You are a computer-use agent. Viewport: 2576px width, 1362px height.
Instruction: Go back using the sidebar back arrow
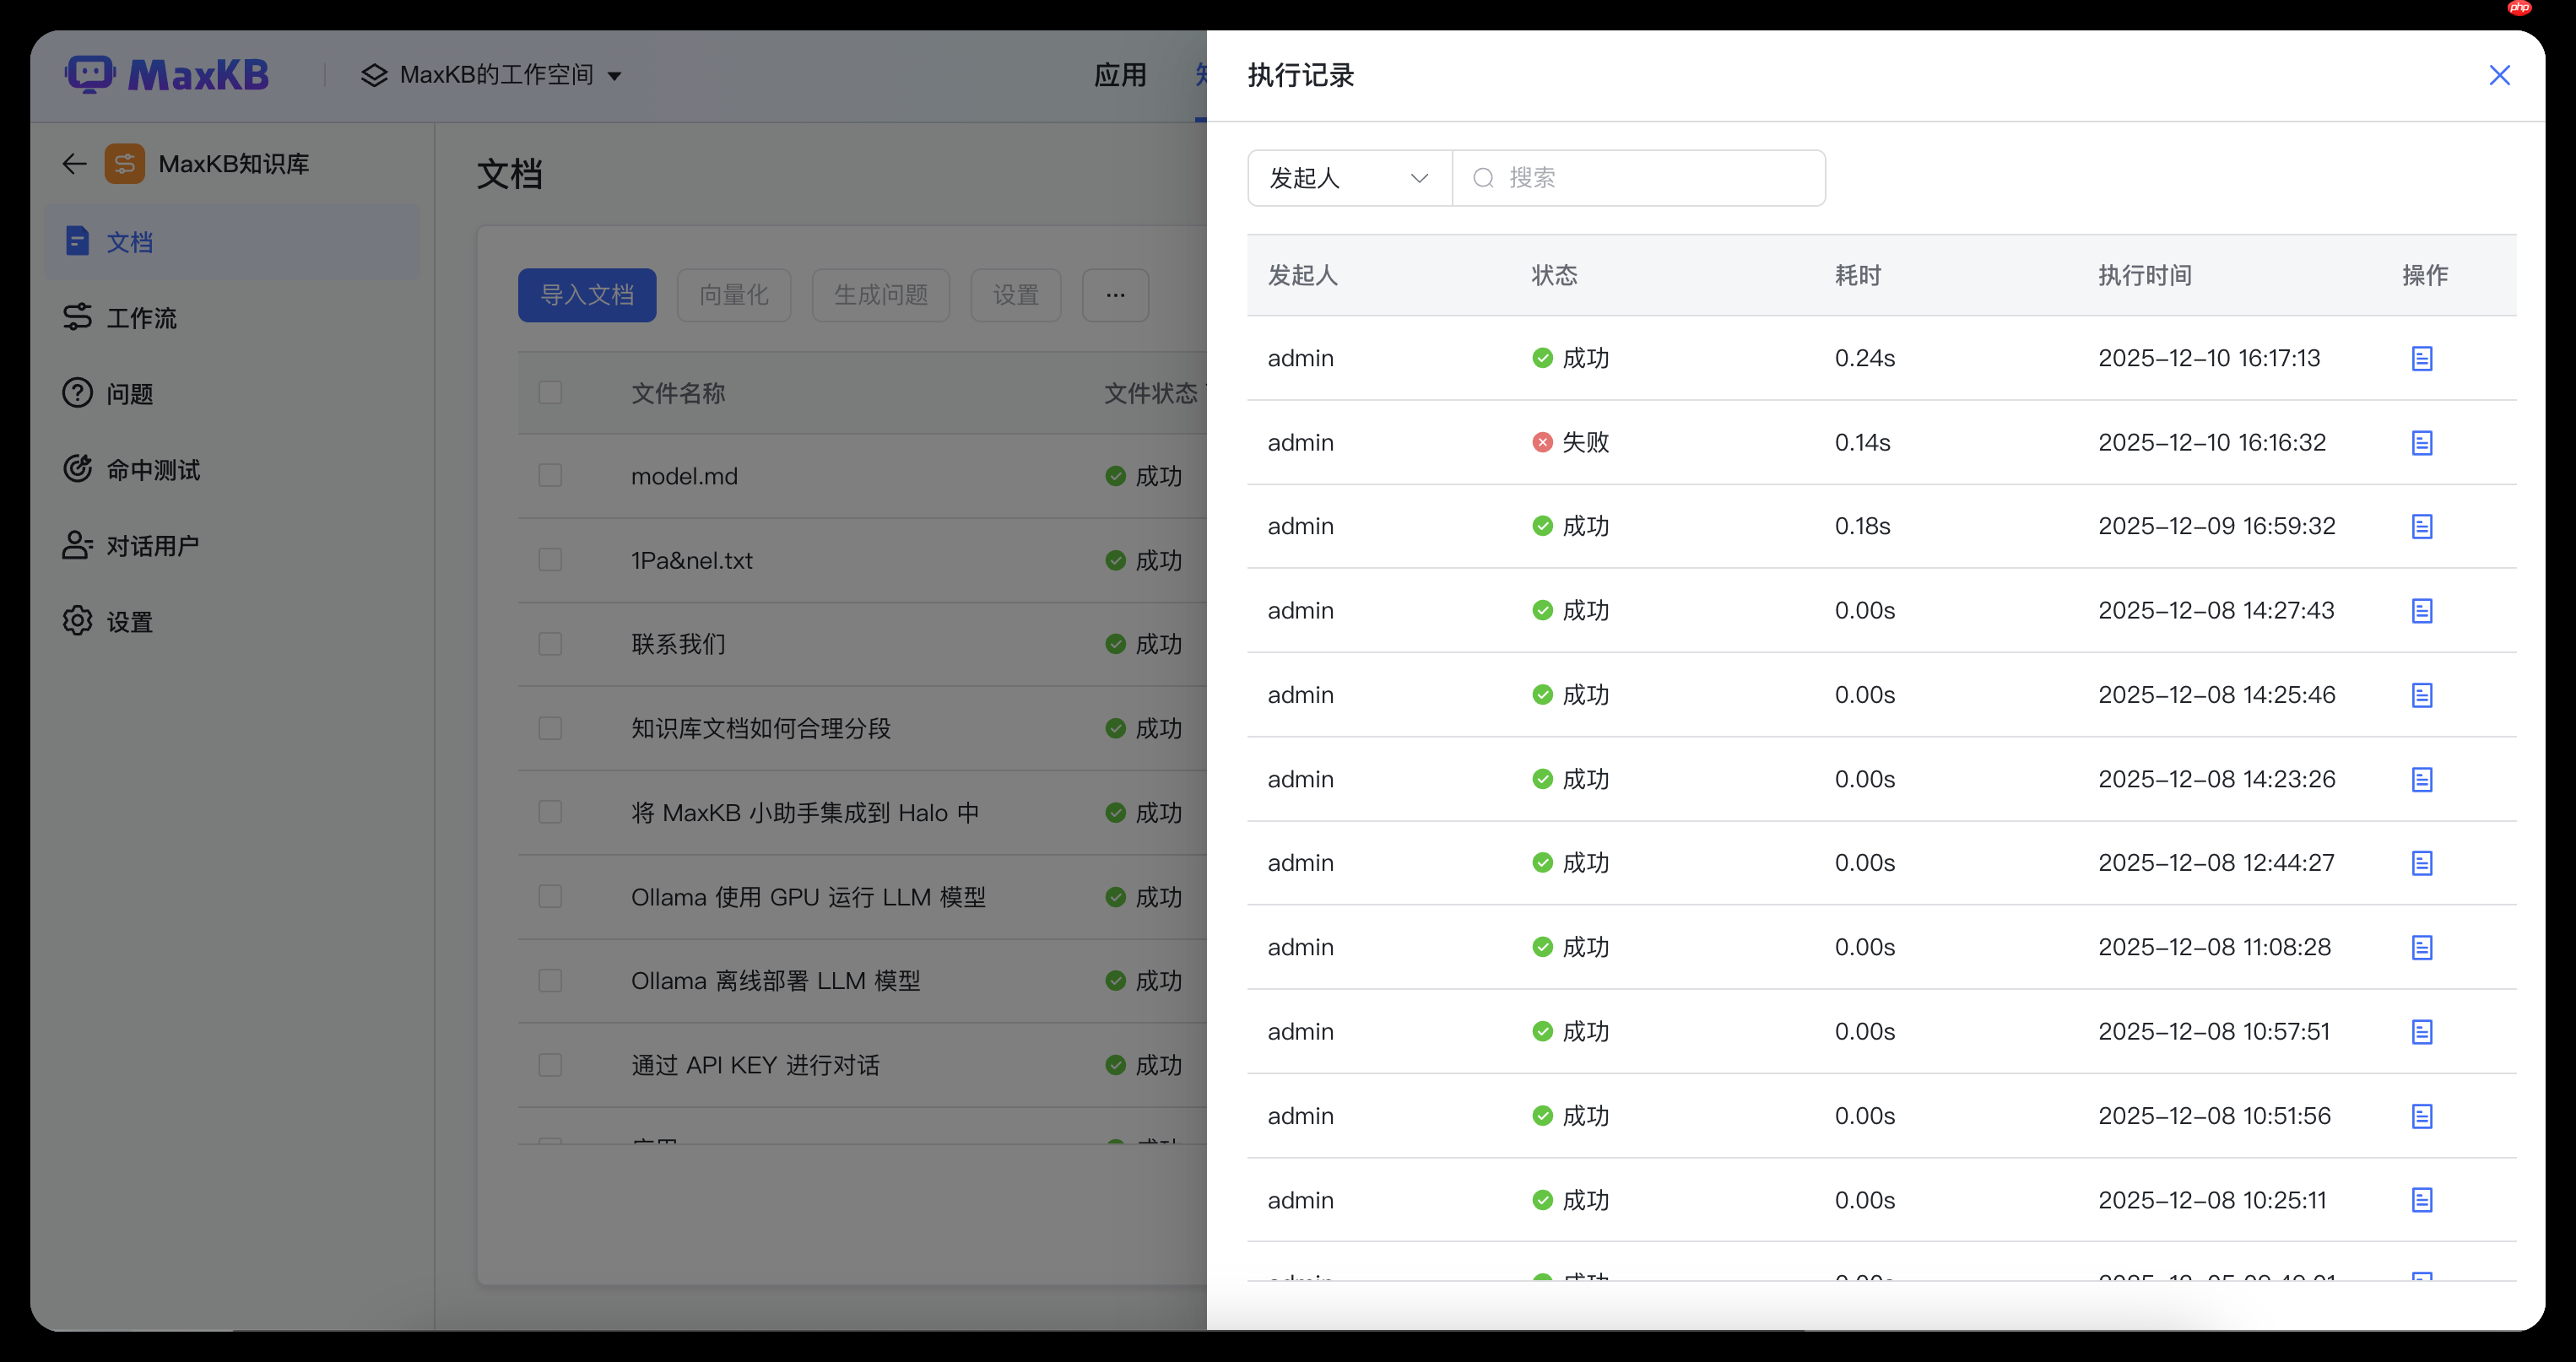click(74, 163)
